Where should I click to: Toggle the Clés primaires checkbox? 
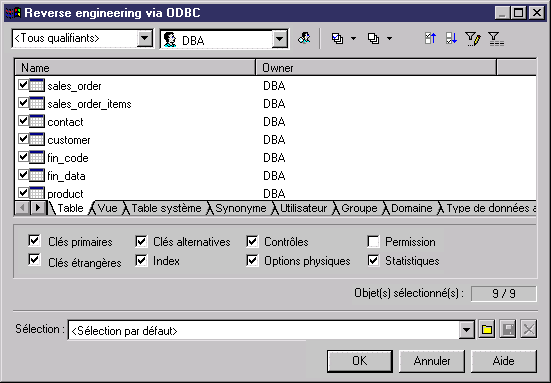34,241
